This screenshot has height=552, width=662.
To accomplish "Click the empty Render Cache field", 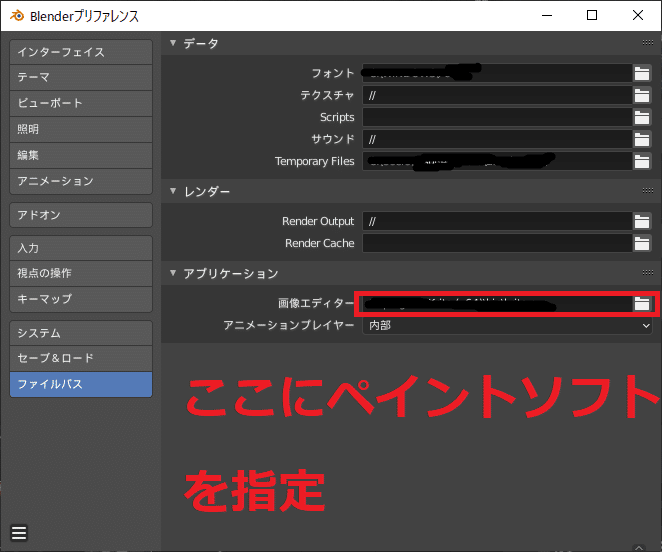I will tap(497, 243).
